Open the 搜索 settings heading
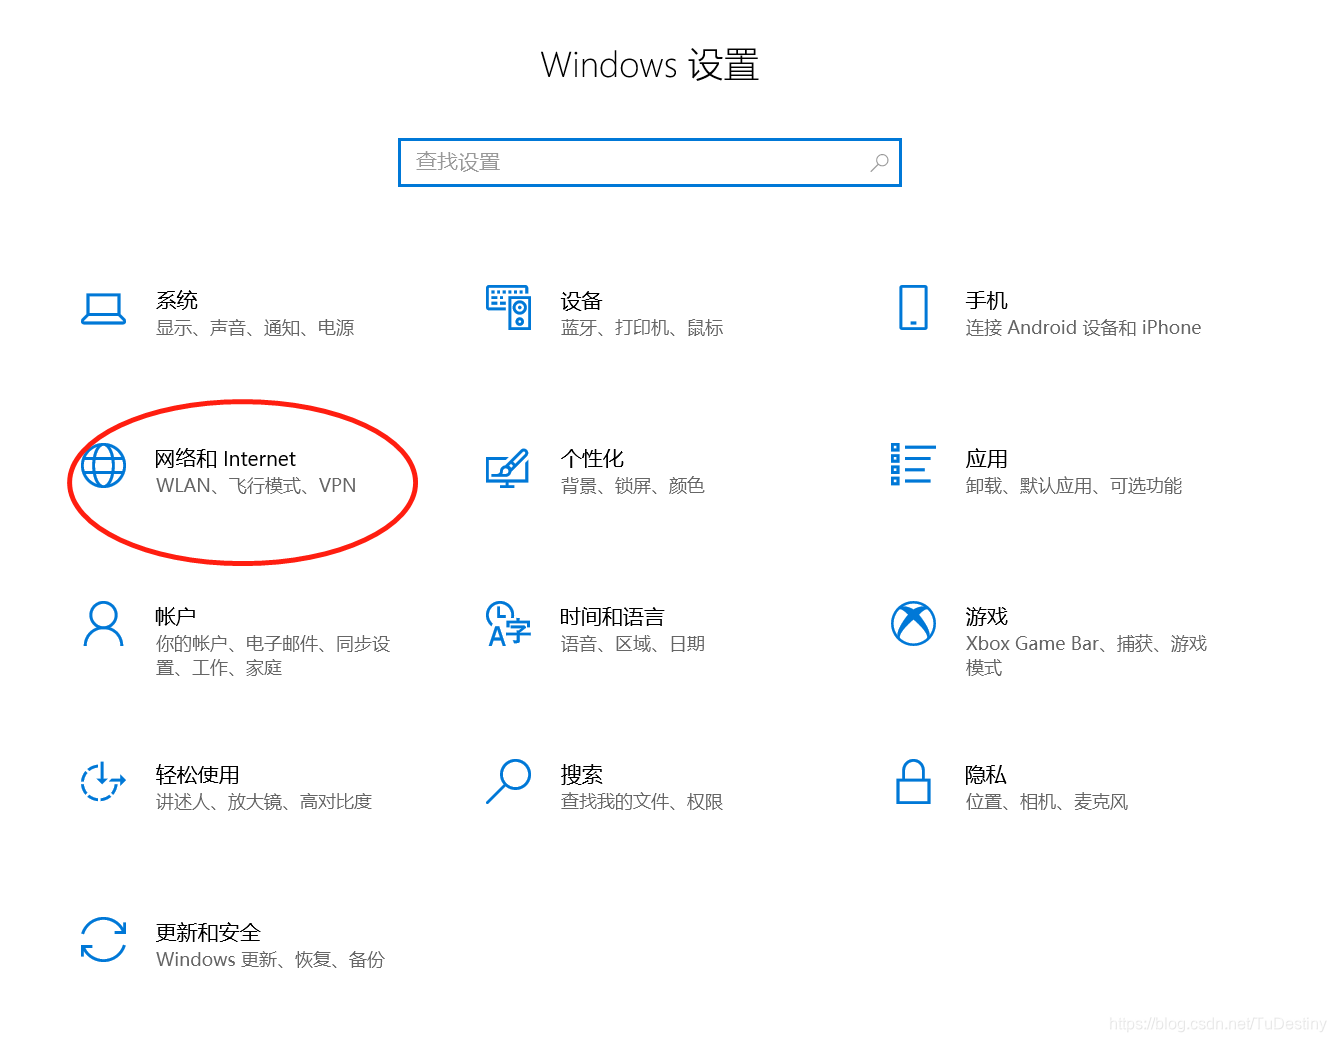 [582, 775]
